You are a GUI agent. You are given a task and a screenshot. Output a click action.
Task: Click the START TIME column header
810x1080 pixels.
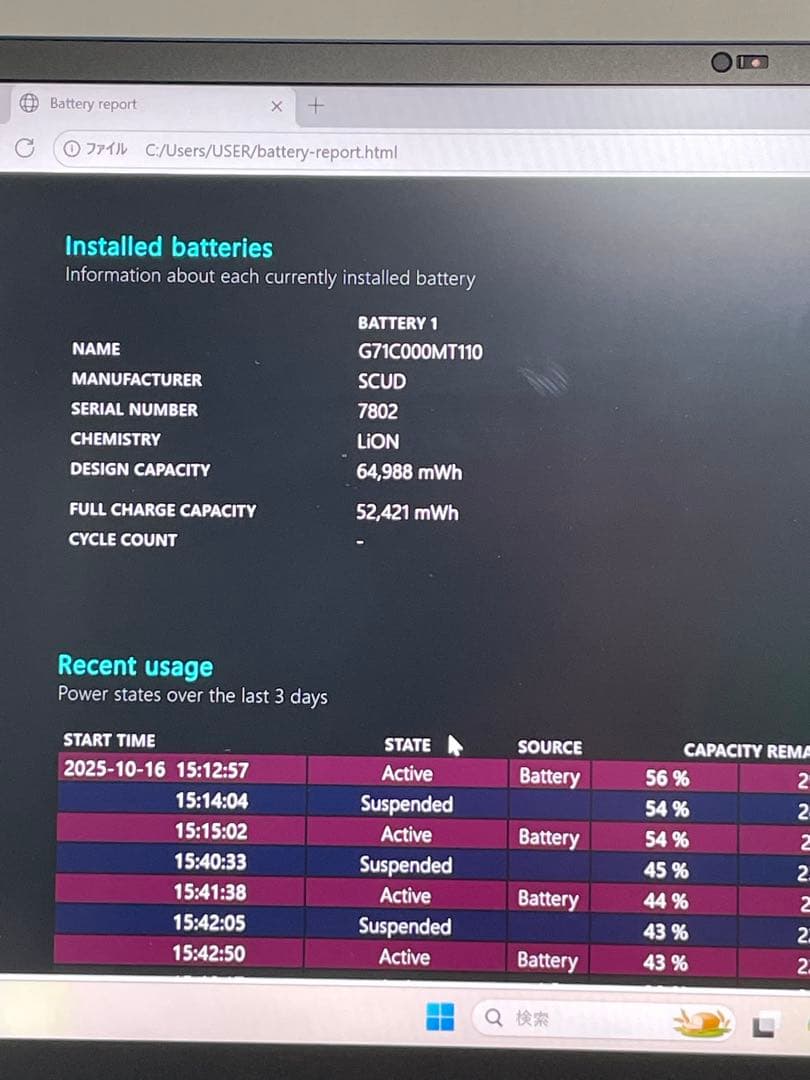click(109, 741)
